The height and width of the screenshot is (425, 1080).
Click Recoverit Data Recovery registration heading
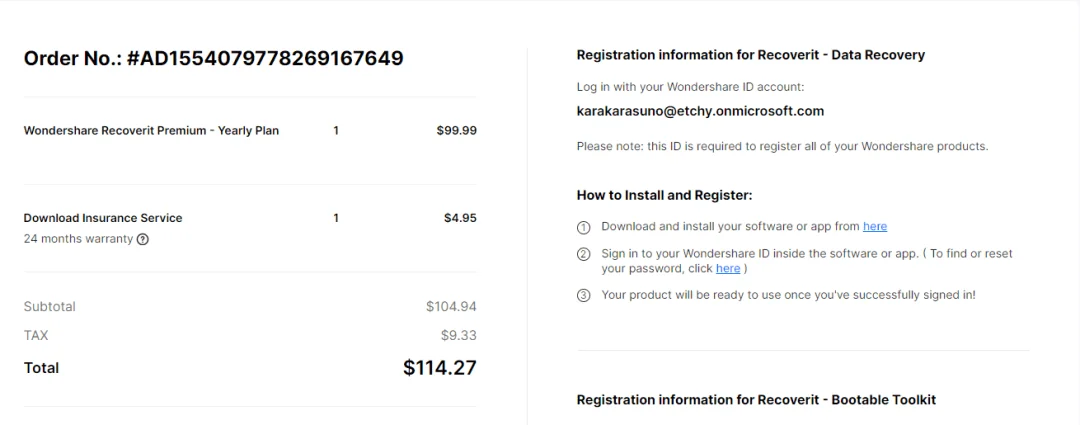751,54
